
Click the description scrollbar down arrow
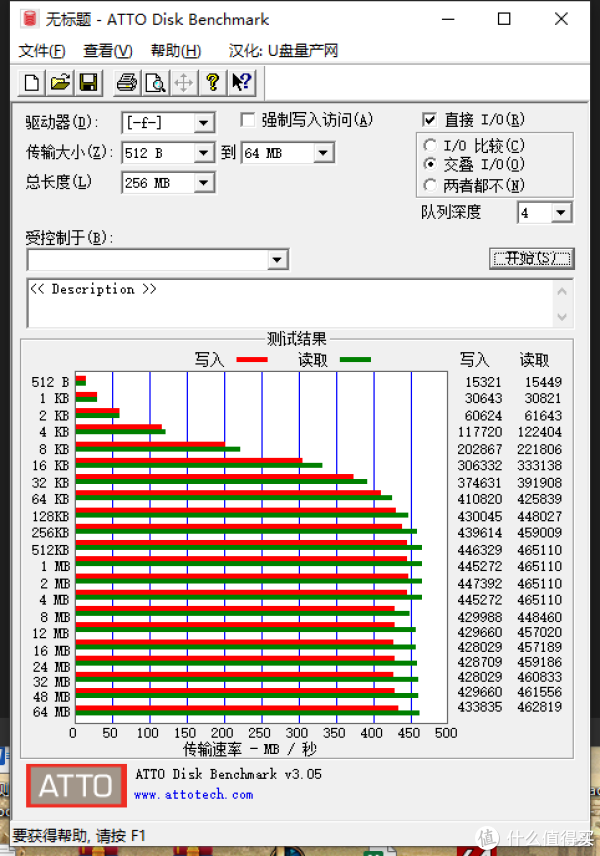click(562, 317)
